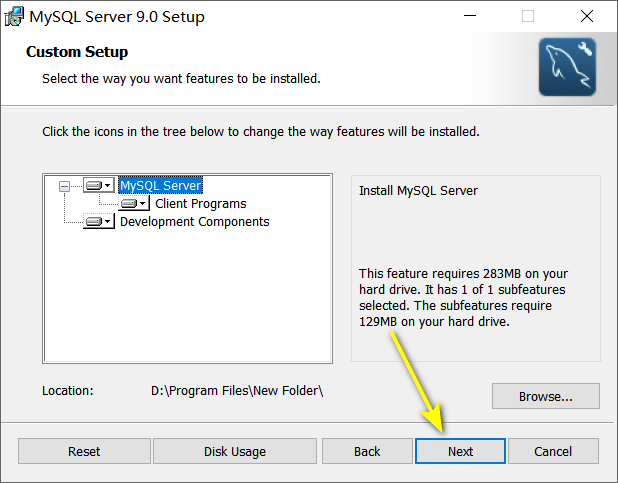Expand Development Components install option dropdown arrow
This screenshot has height=483, width=618.
coord(108,222)
